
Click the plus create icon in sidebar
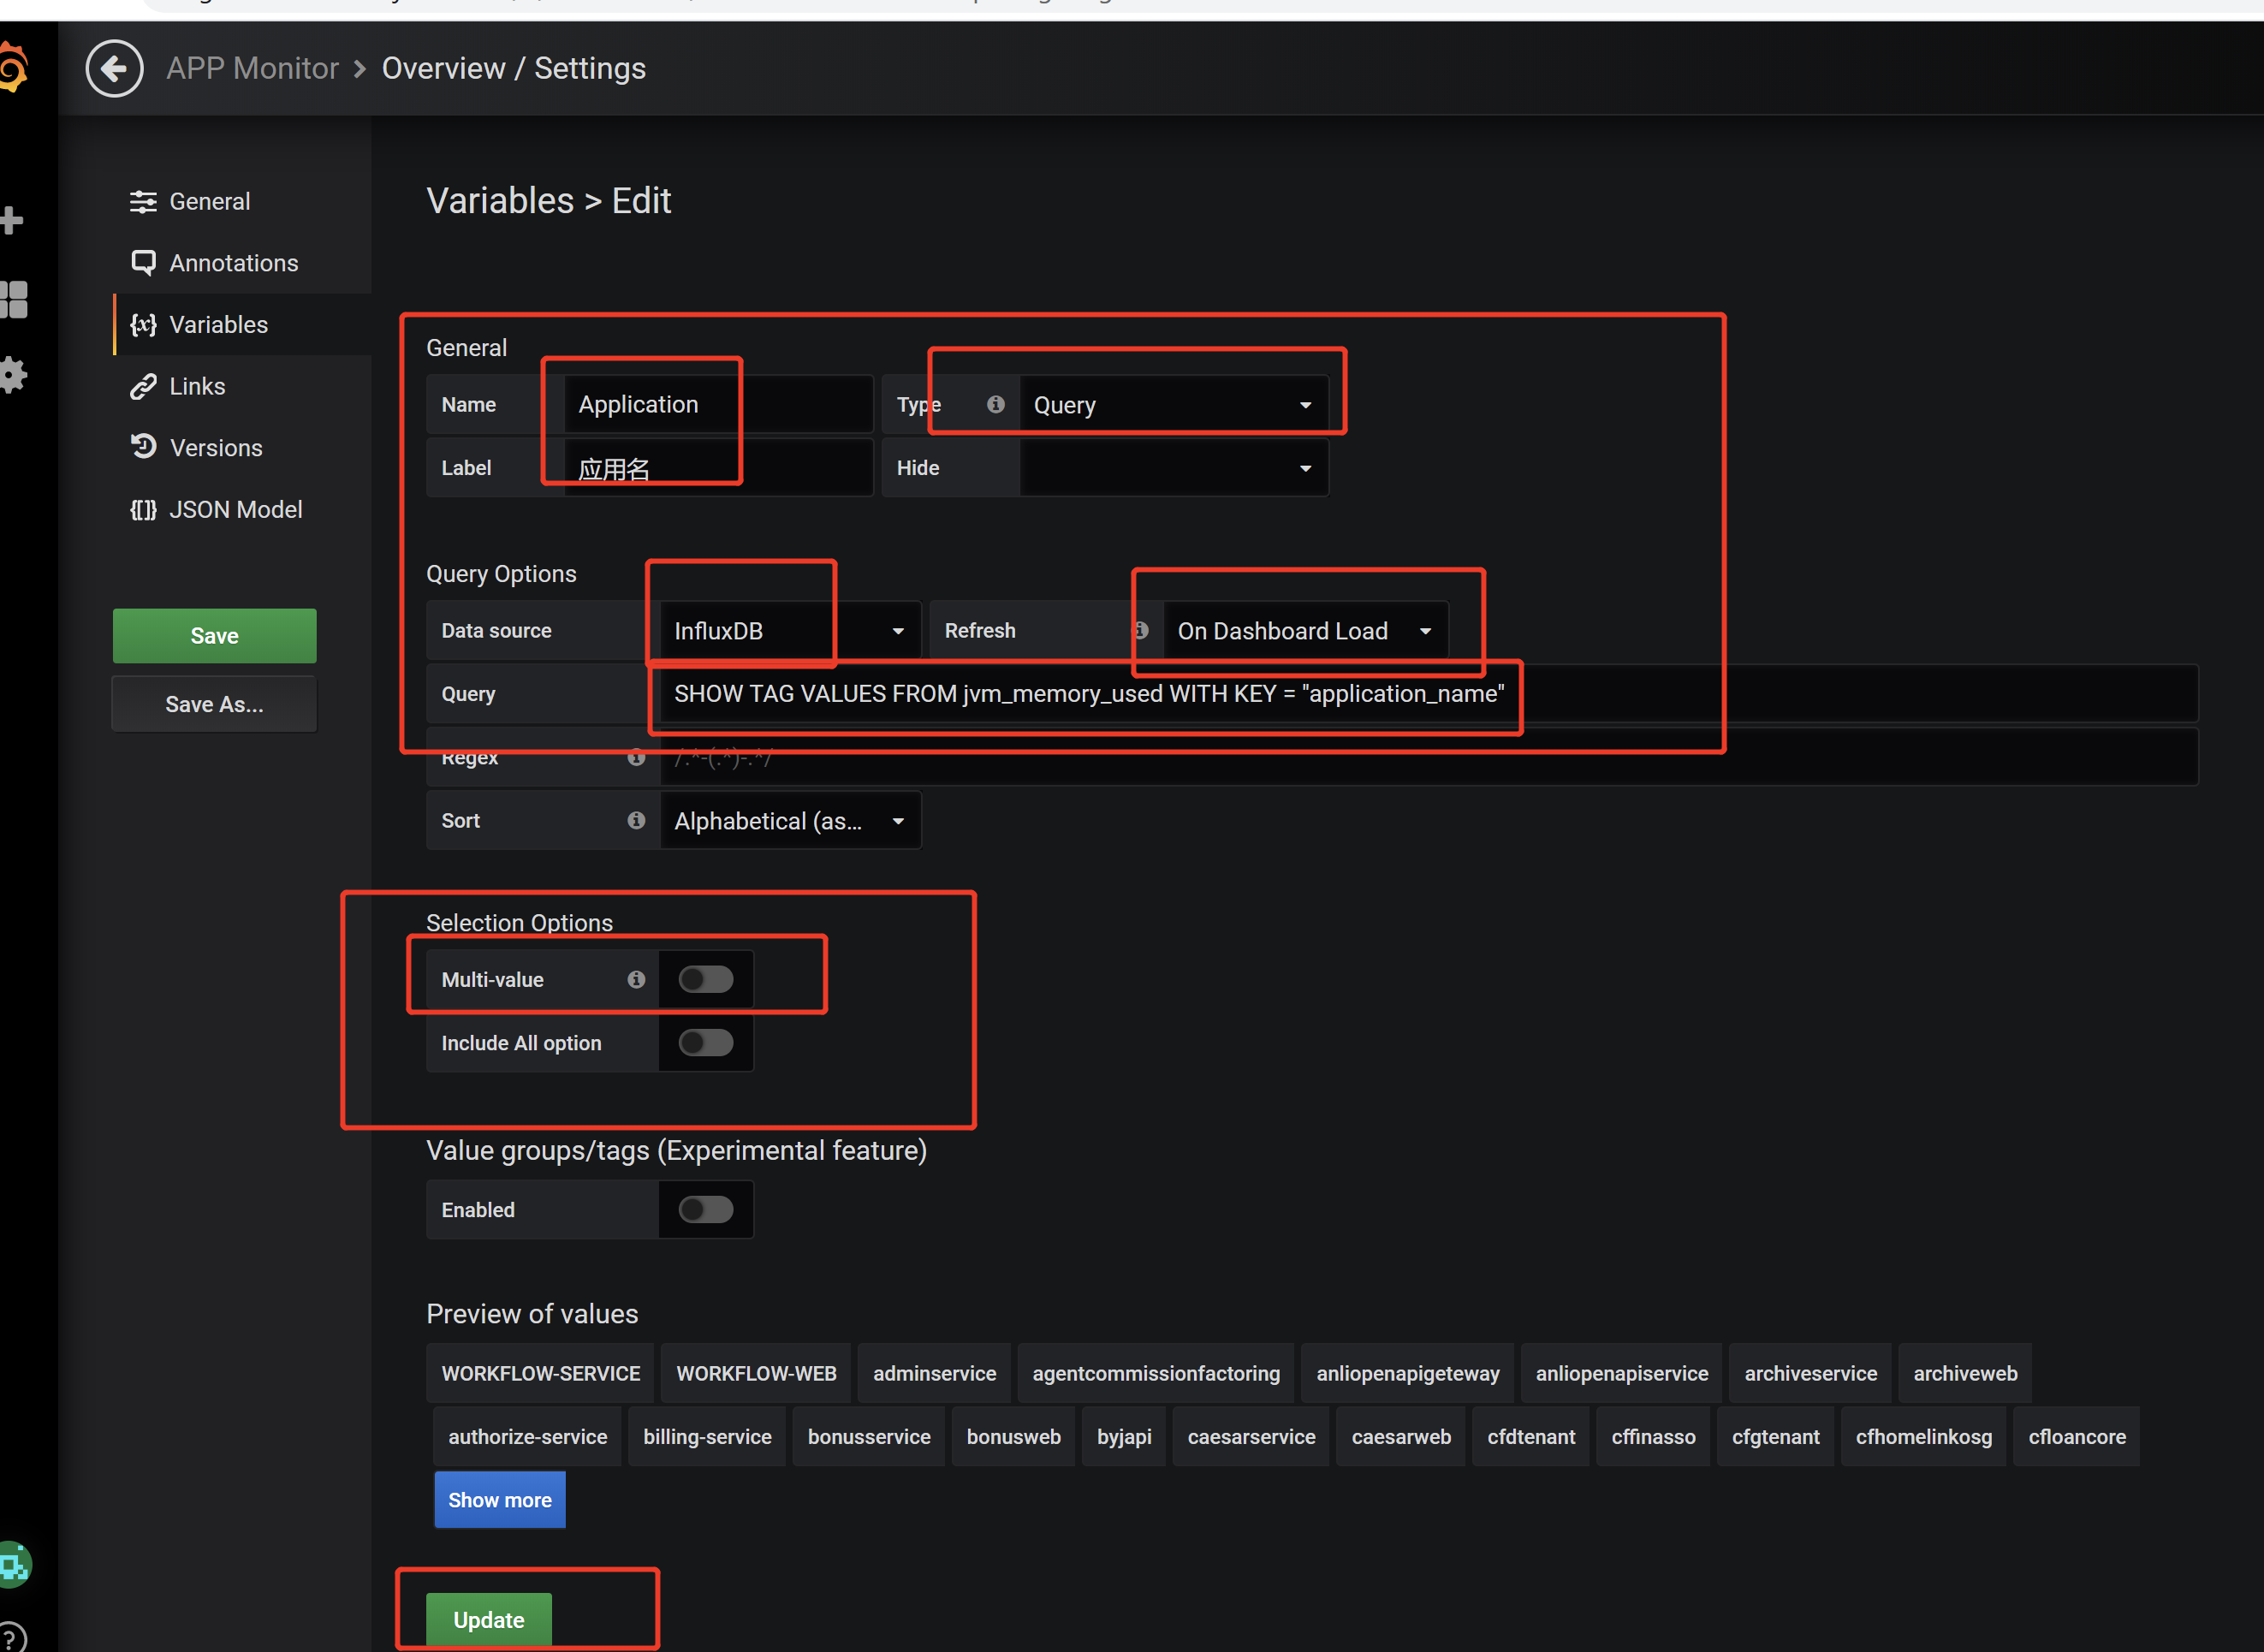coord(12,220)
